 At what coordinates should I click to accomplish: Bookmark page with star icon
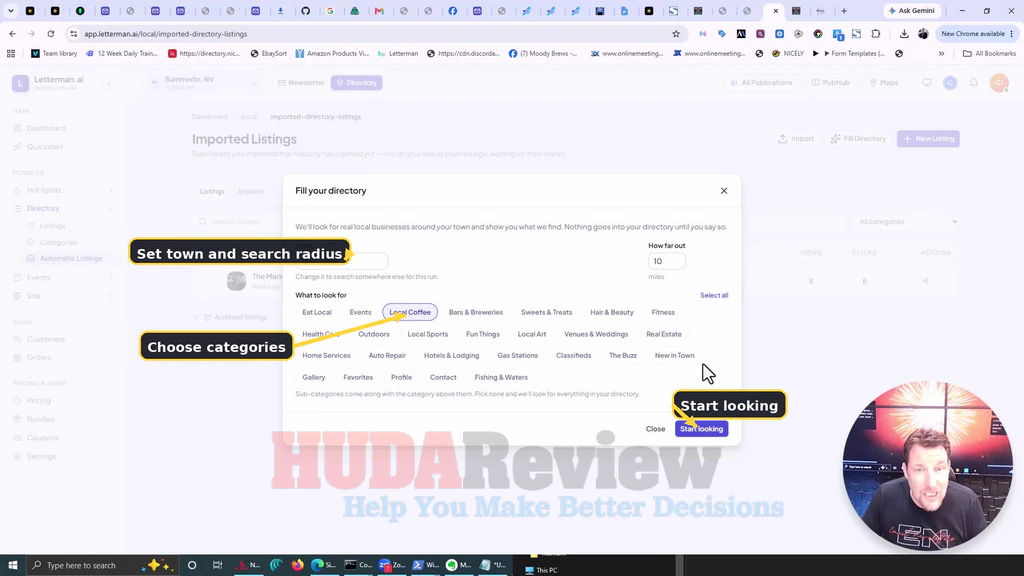tap(676, 34)
